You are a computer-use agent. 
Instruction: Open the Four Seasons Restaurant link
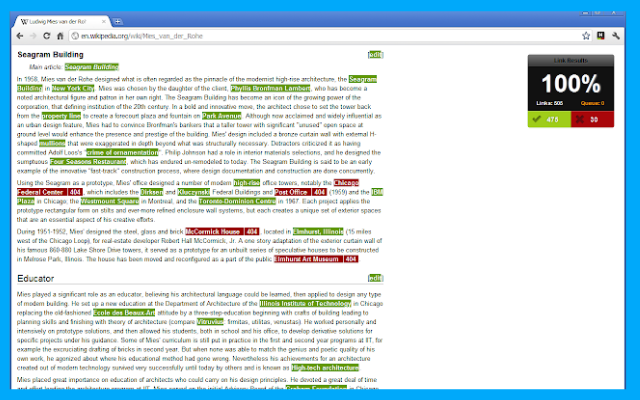click(88, 162)
